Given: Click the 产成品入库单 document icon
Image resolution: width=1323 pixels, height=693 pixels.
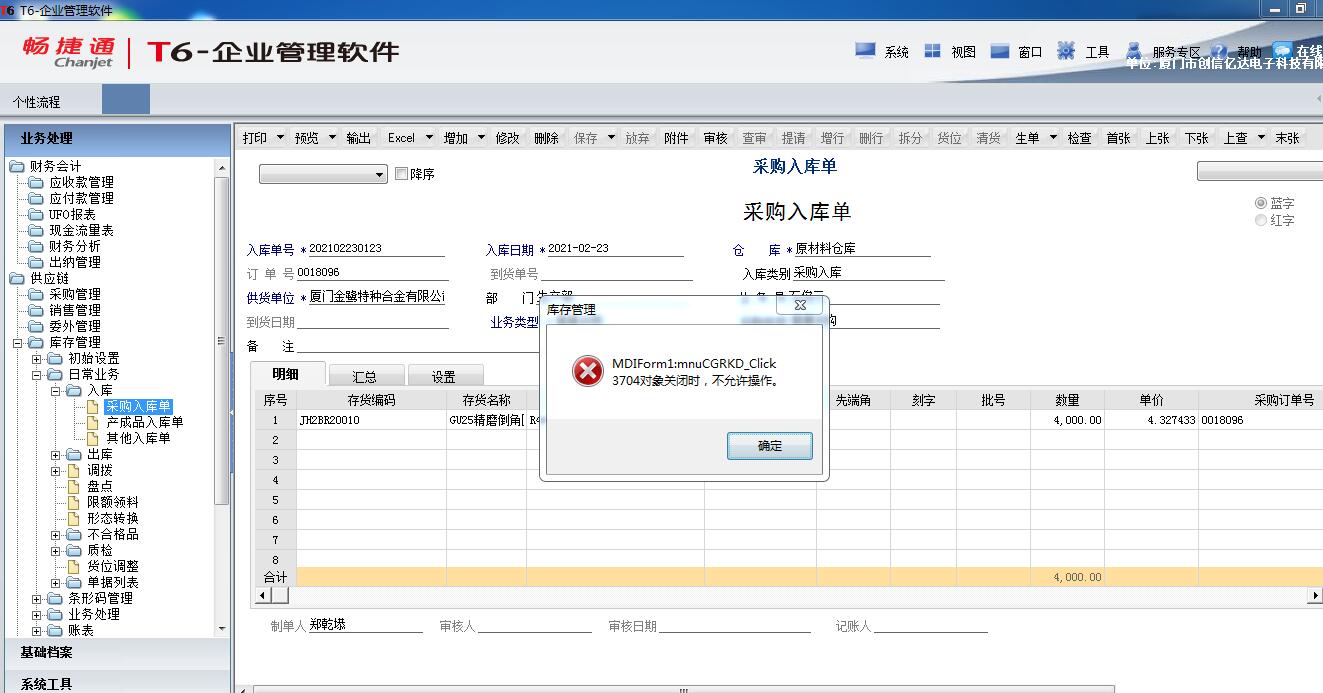Looking at the screenshot, I should tap(93, 422).
